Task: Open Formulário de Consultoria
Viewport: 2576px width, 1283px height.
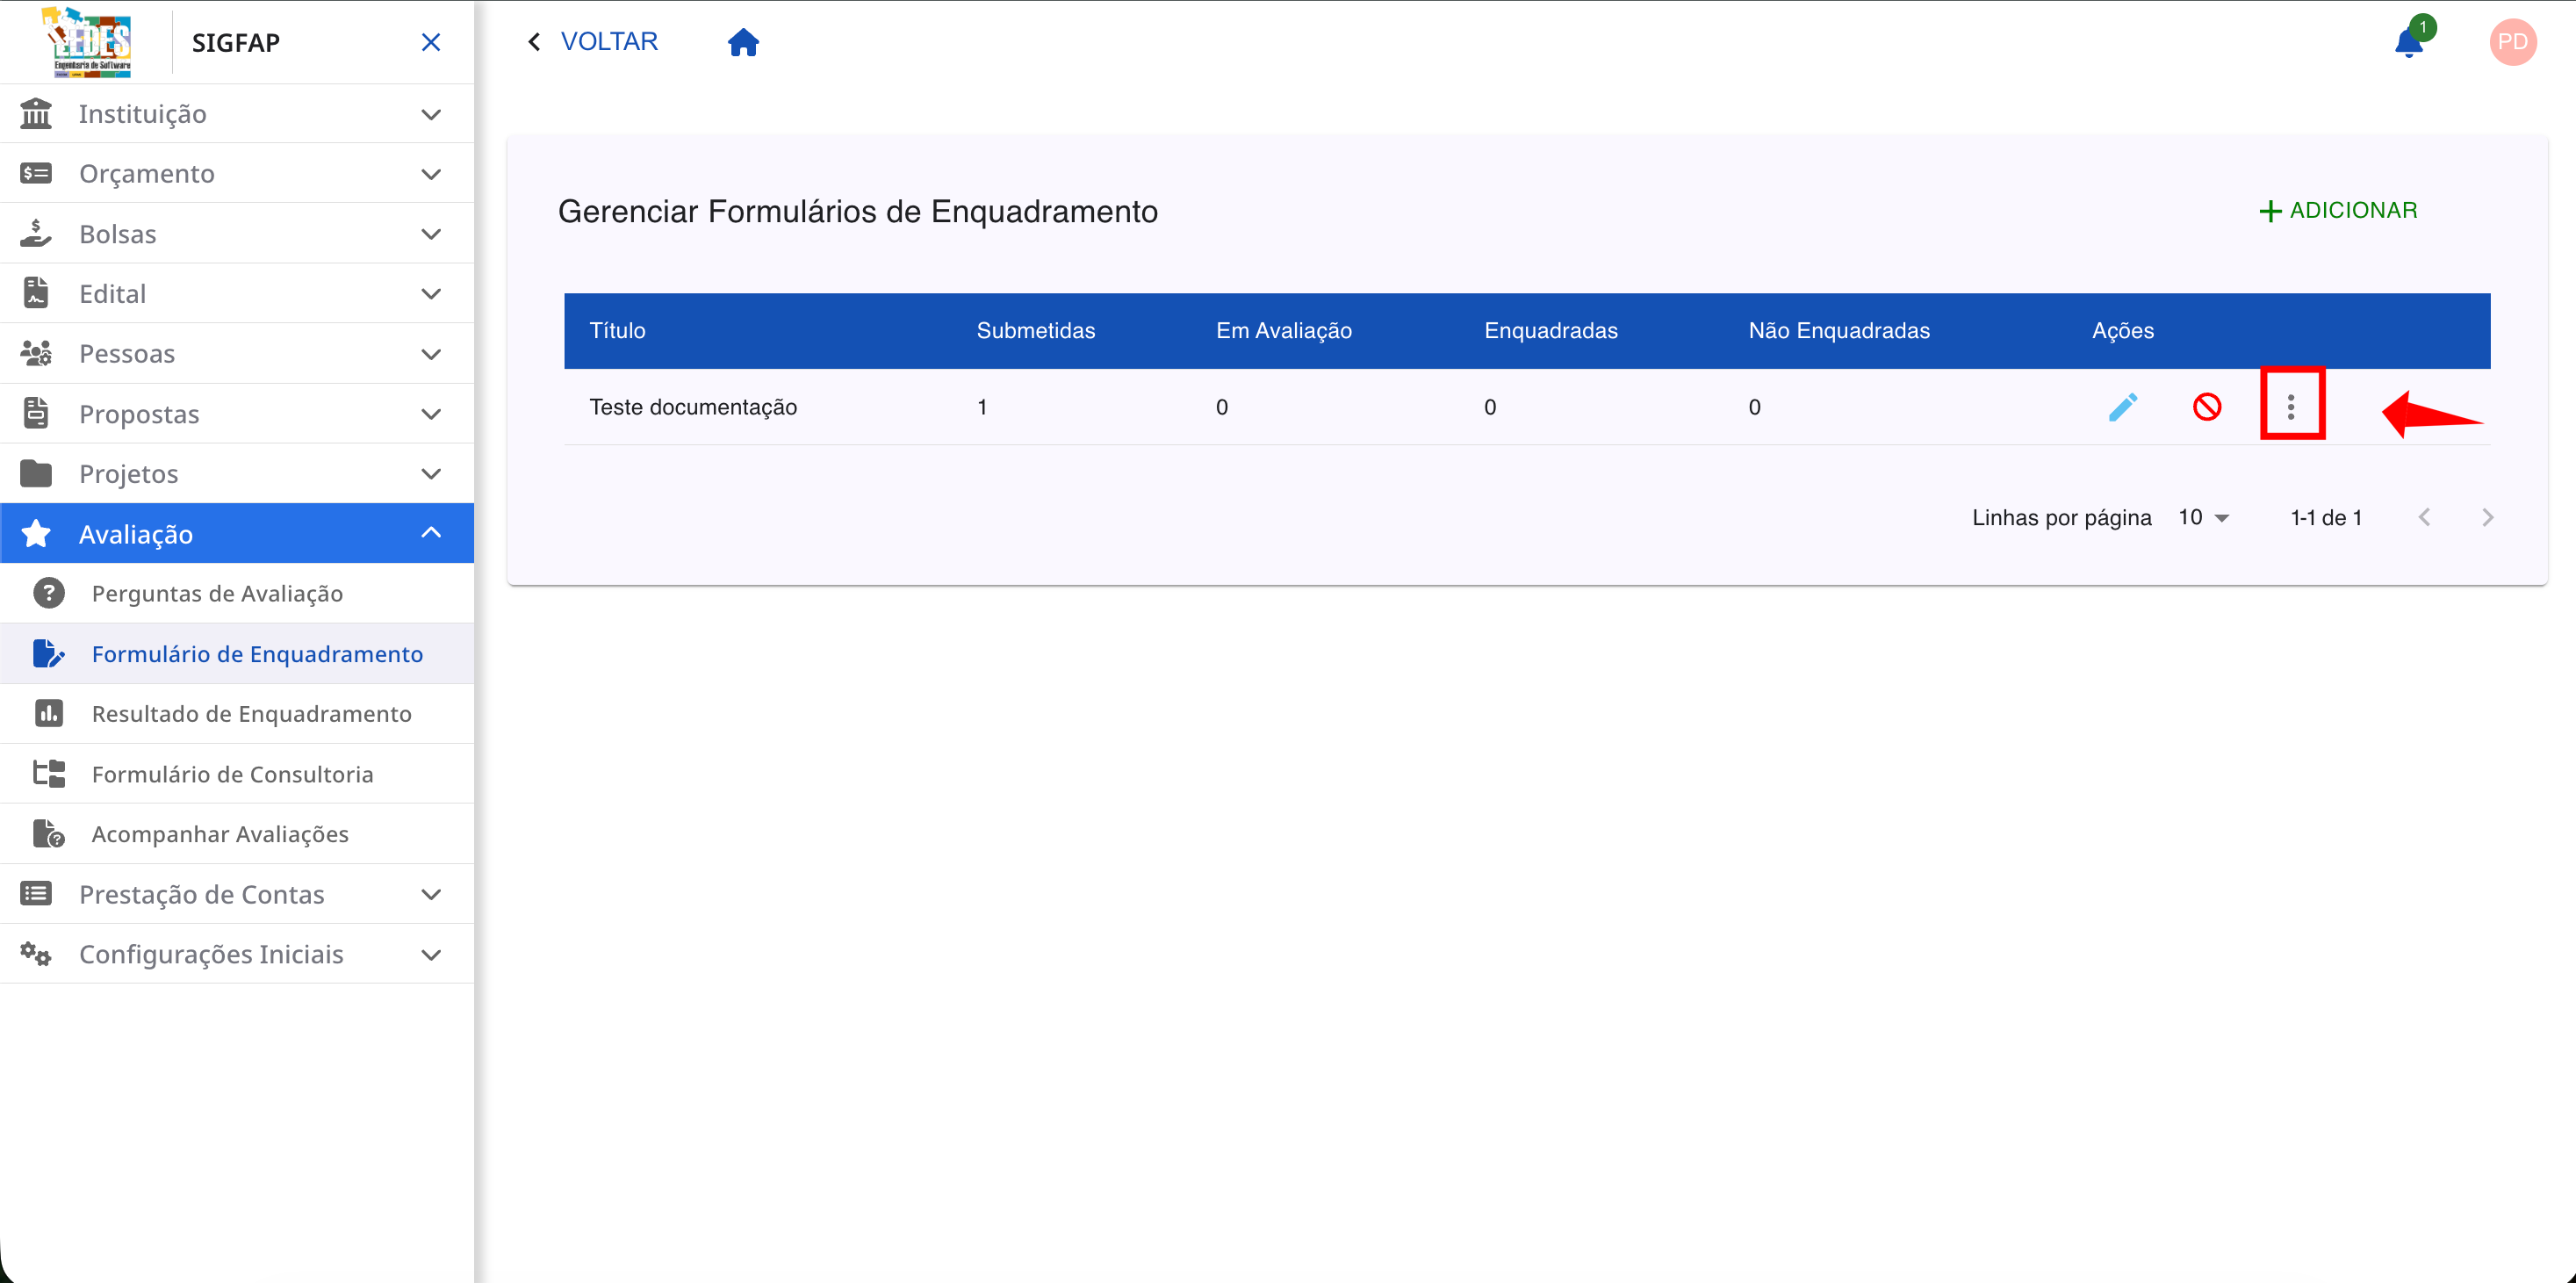Action: pos(232,773)
